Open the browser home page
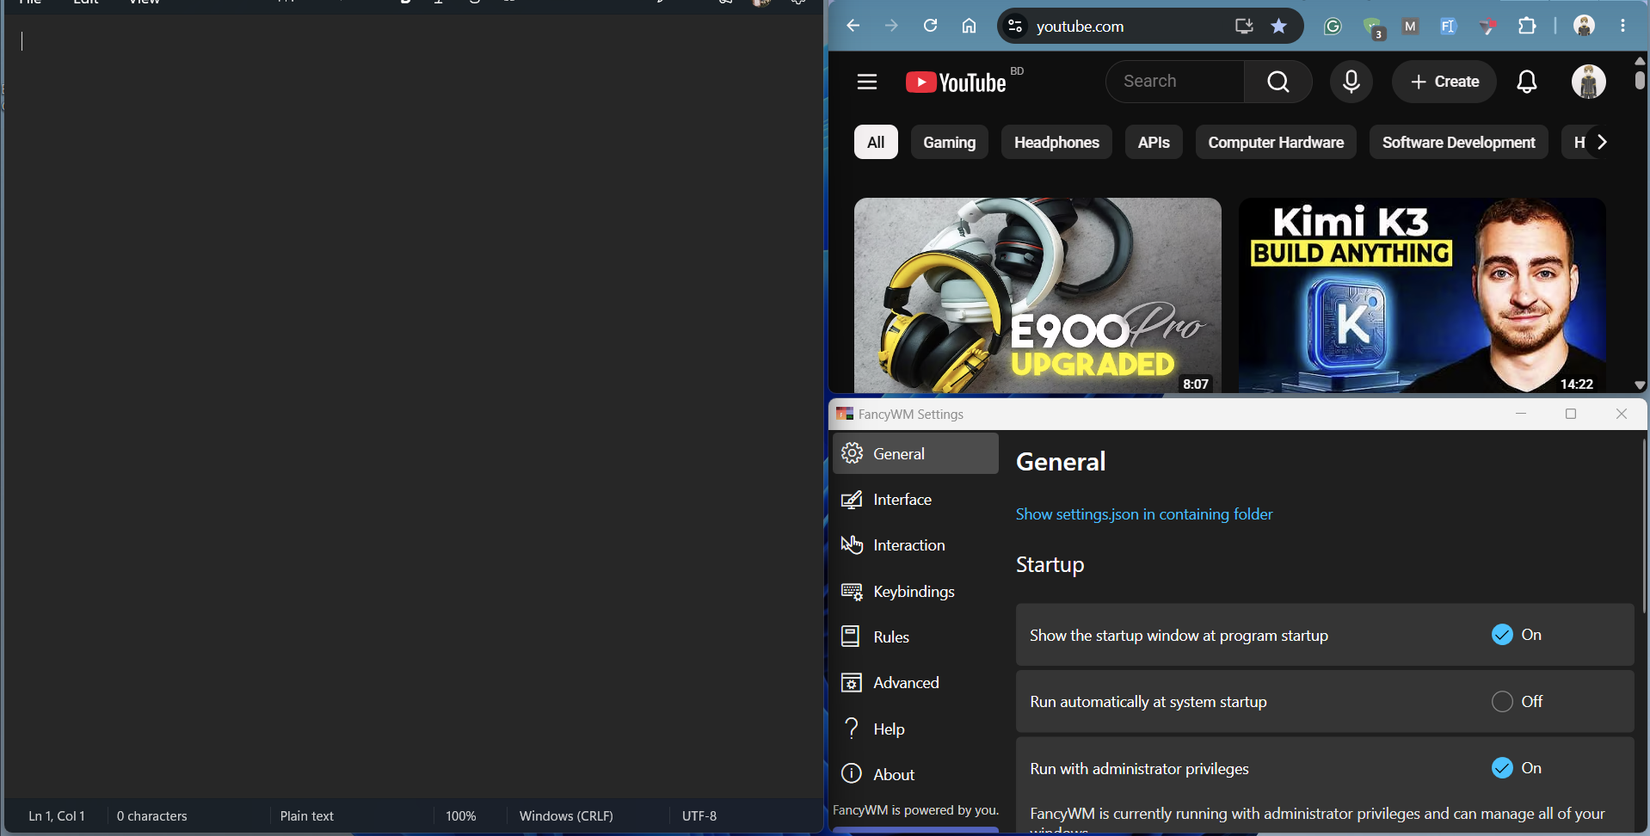This screenshot has width=1650, height=836. tap(969, 27)
